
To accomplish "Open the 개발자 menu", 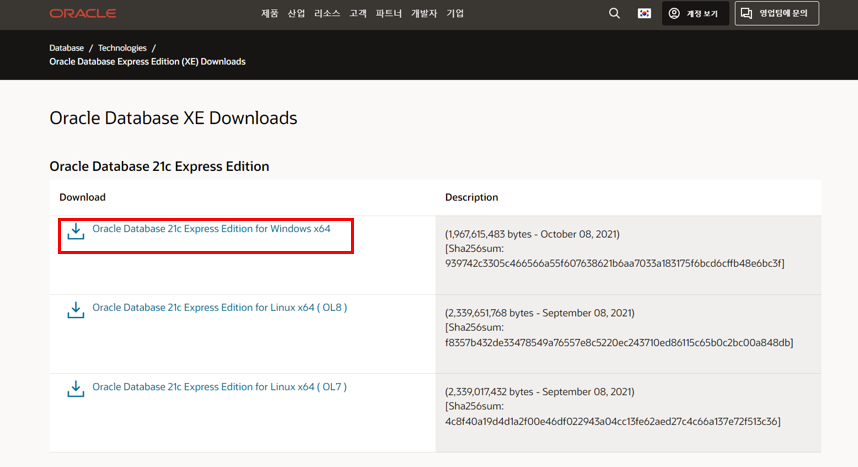I will [x=424, y=13].
